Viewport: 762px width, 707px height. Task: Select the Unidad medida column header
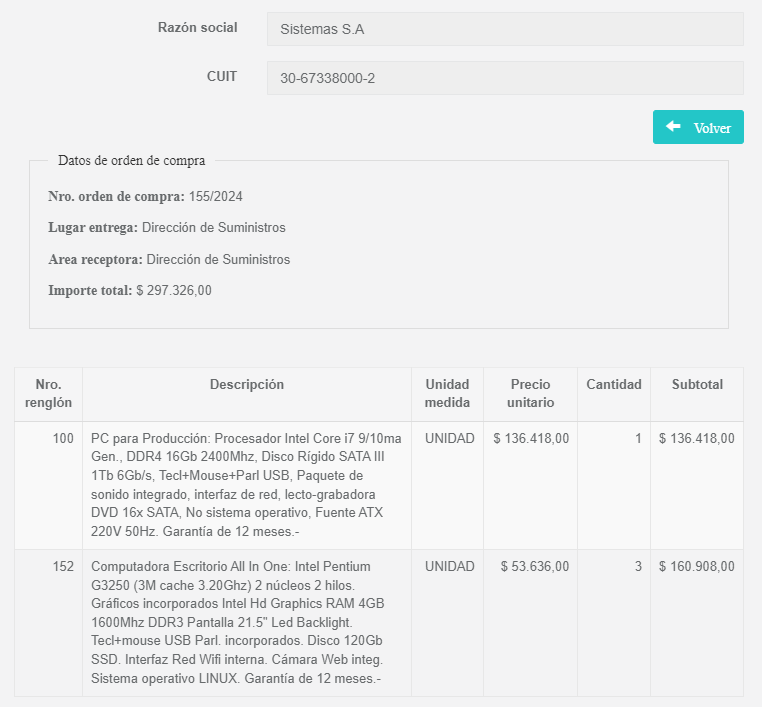coord(447,394)
